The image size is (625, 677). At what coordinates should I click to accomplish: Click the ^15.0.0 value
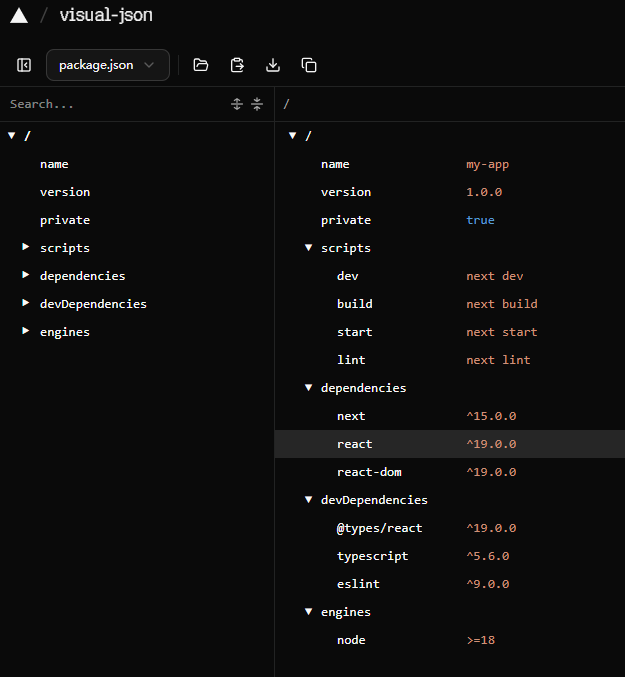(x=491, y=416)
